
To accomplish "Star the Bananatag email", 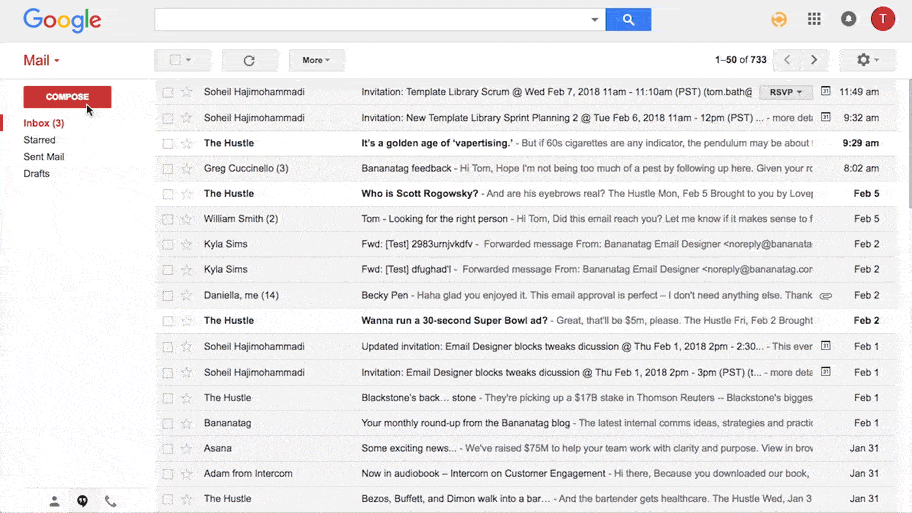I will 186,423.
